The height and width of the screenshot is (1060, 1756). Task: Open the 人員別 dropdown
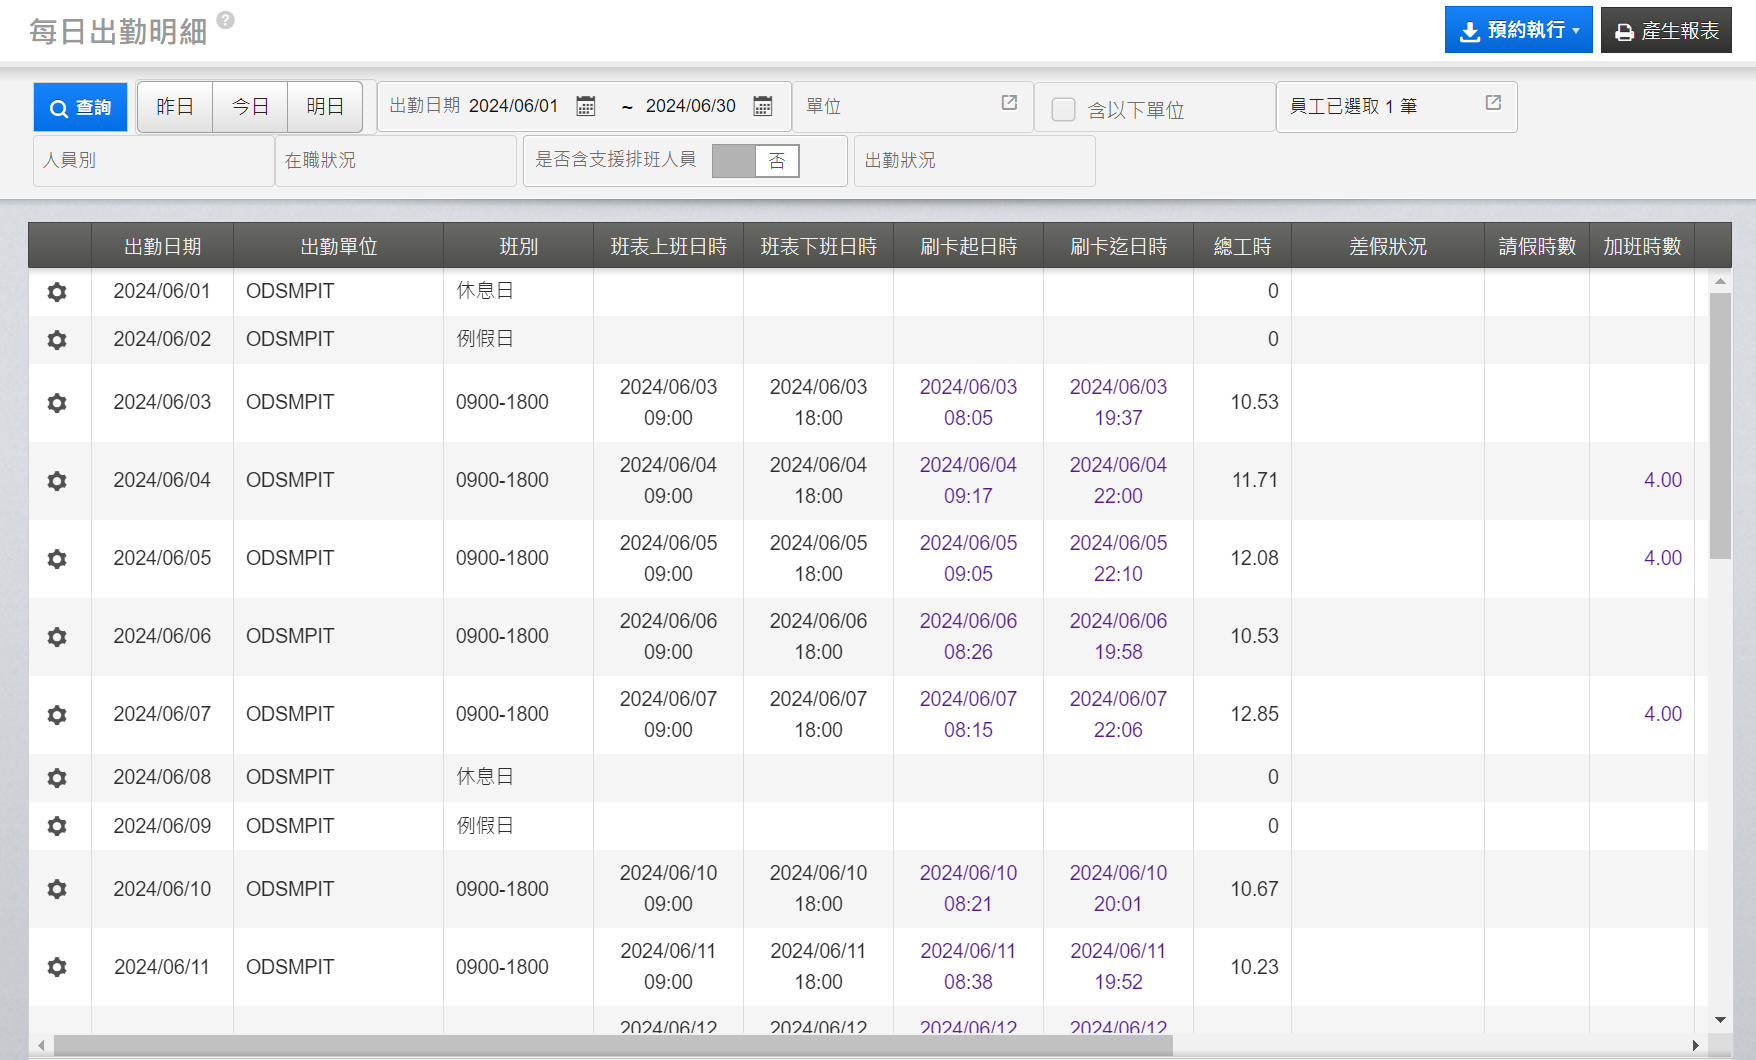click(x=153, y=161)
